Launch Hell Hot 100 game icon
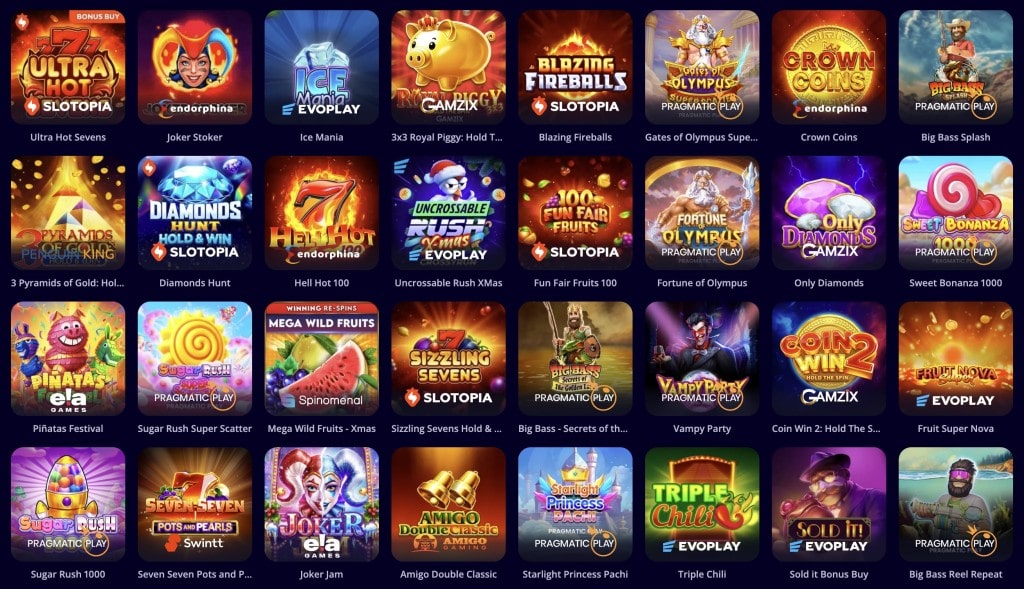This screenshot has width=1024, height=589. [321, 213]
